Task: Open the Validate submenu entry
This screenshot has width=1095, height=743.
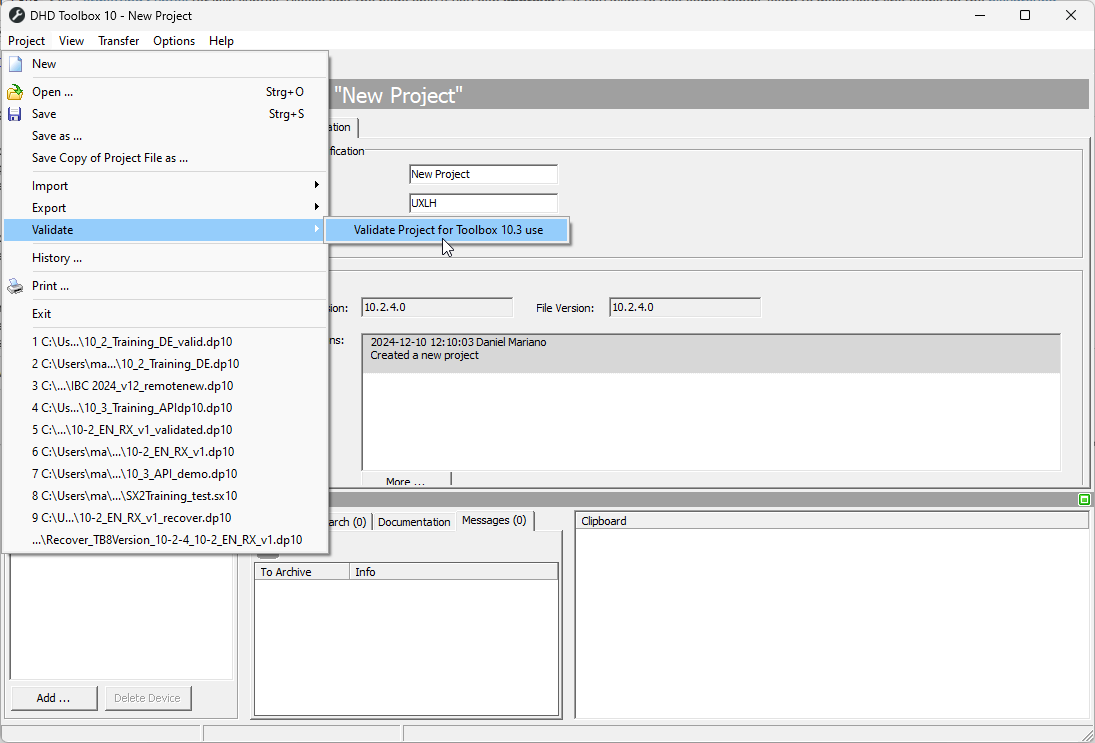Action: (165, 230)
